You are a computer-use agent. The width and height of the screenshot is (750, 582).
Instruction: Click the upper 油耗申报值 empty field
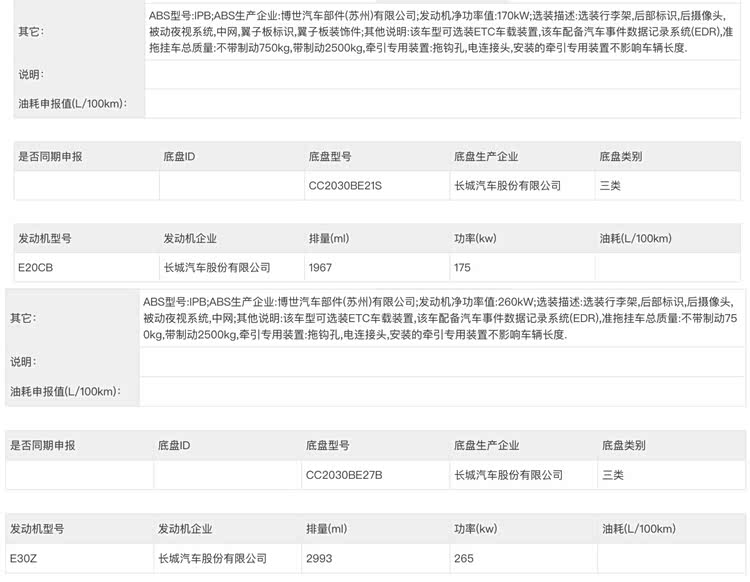pos(442,103)
